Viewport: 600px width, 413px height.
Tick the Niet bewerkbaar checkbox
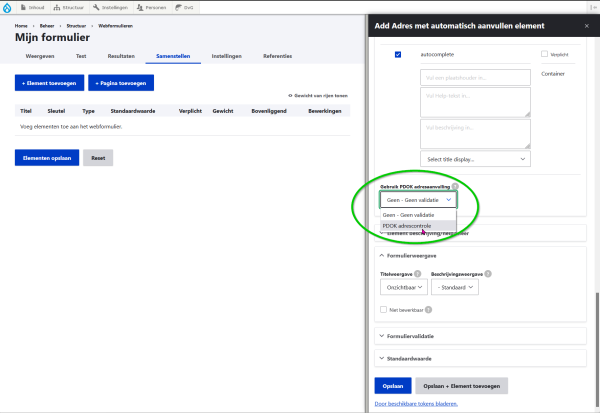coord(384,310)
